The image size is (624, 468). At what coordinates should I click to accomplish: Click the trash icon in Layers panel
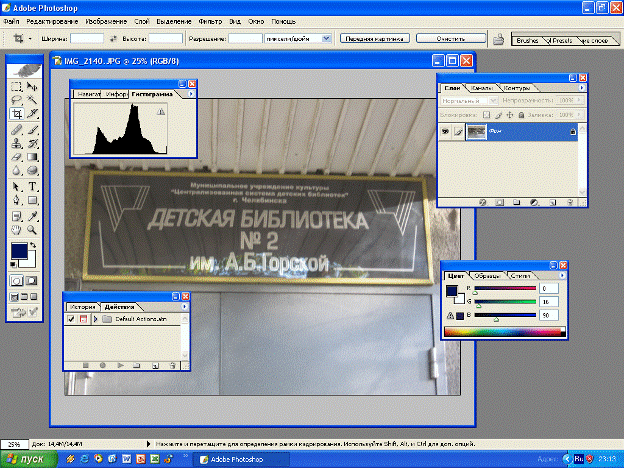(x=572, y=201)
